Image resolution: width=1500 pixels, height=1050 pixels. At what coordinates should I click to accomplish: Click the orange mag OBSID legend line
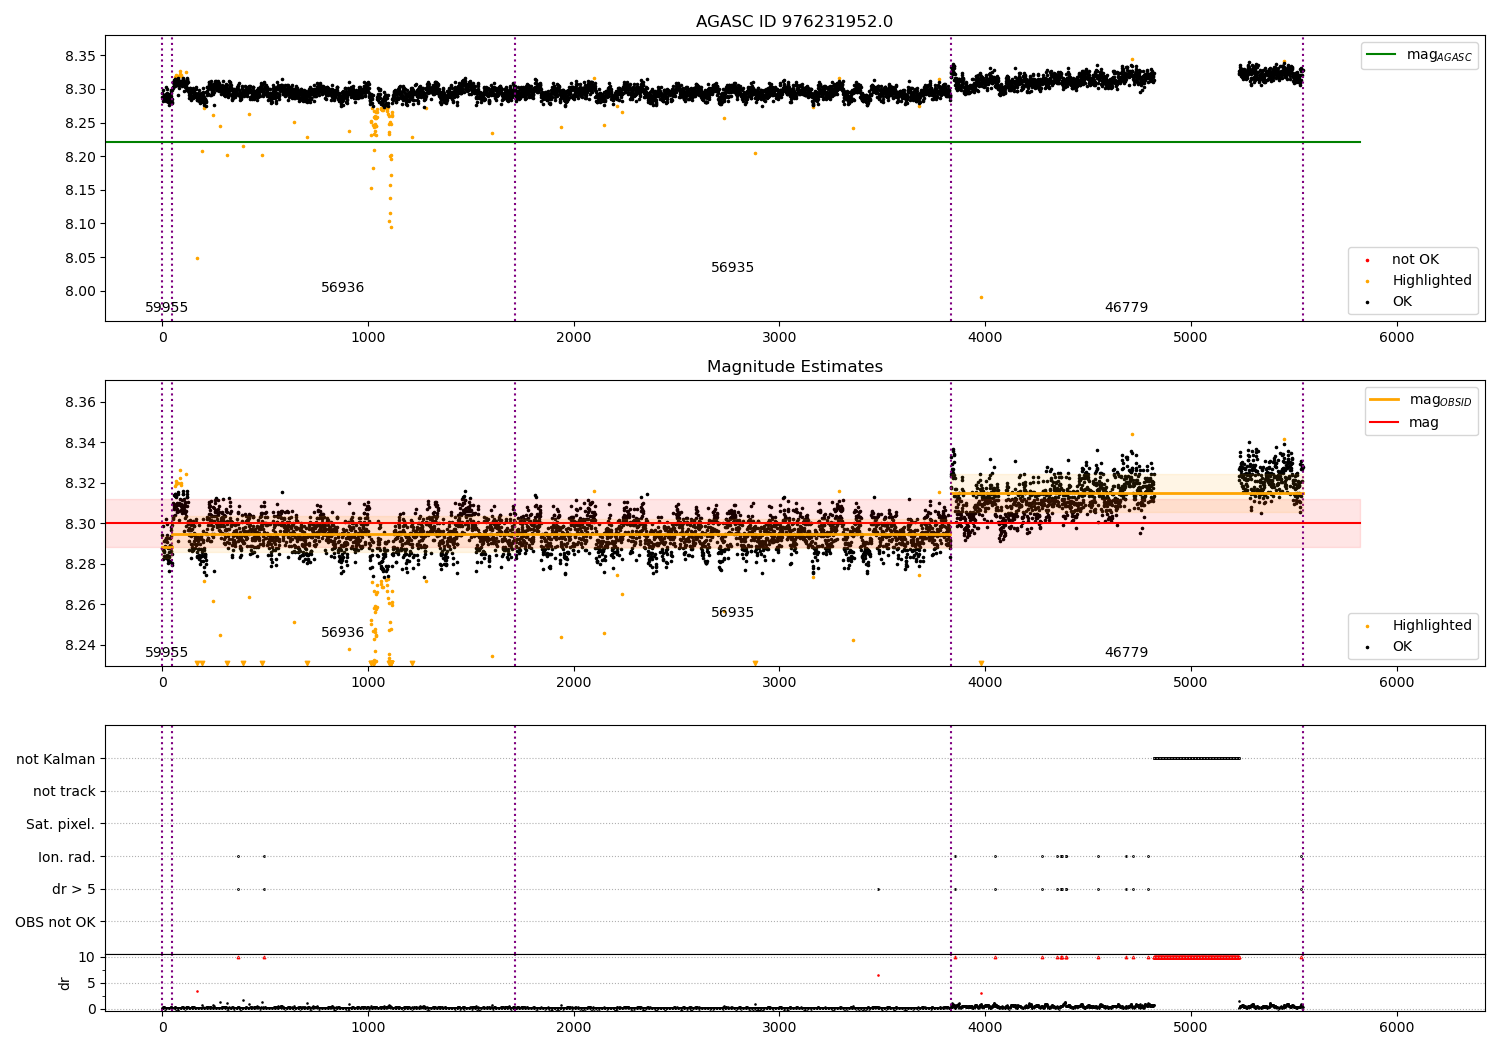1385,400
